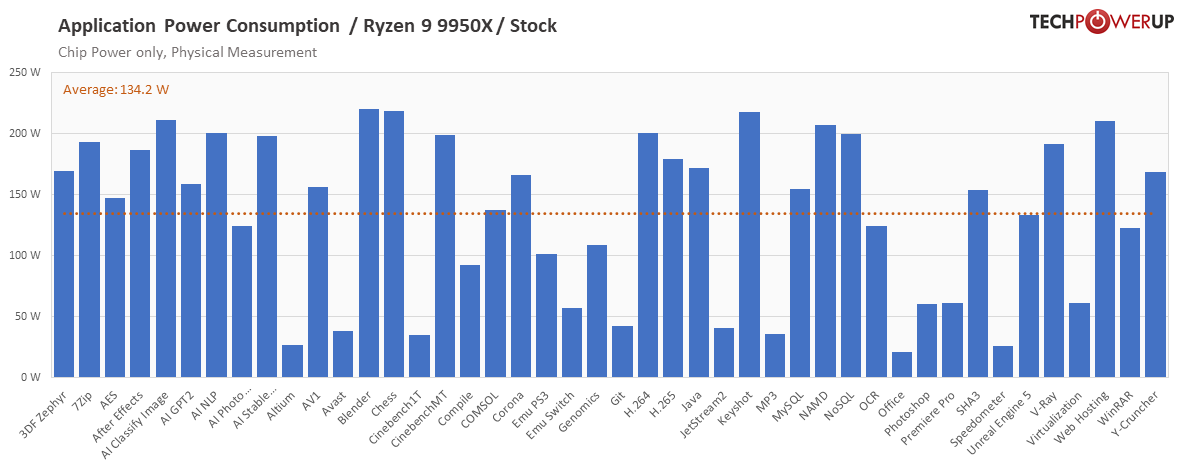Click the '150 W' axis label
This screenshot has height=467, width=1183.
[27, 195]
